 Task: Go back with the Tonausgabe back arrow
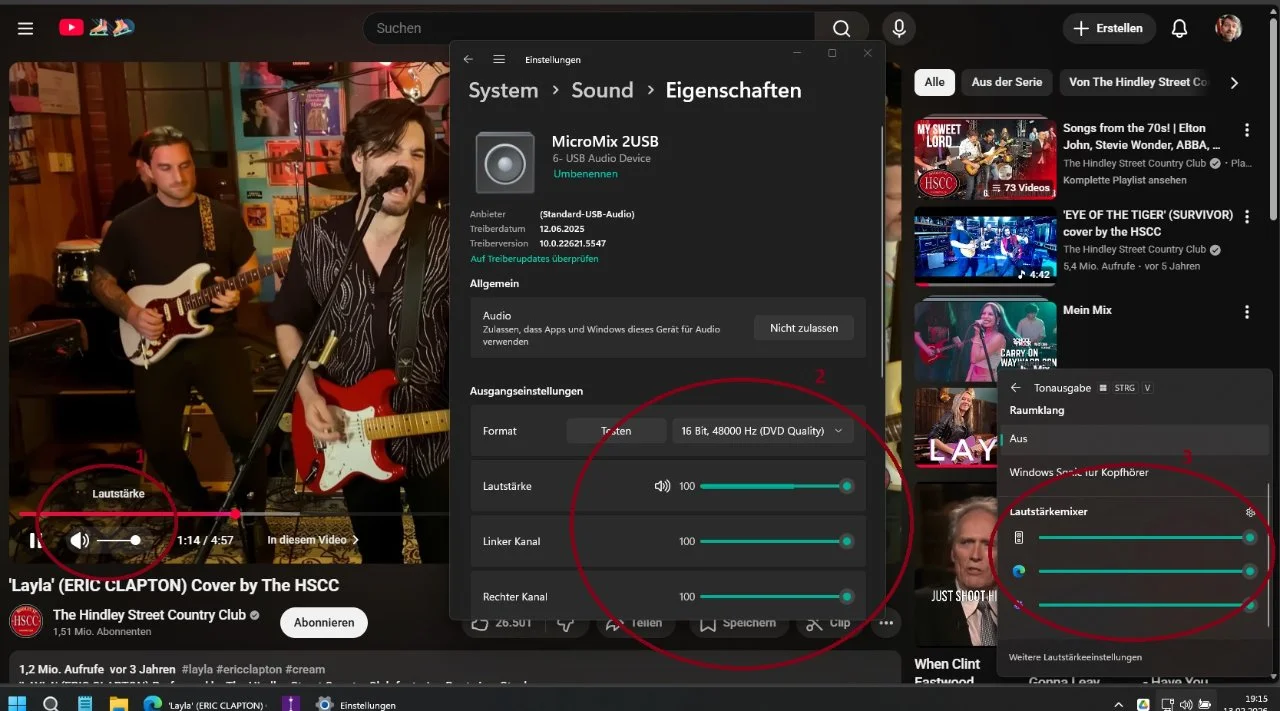click(1015, 388)
